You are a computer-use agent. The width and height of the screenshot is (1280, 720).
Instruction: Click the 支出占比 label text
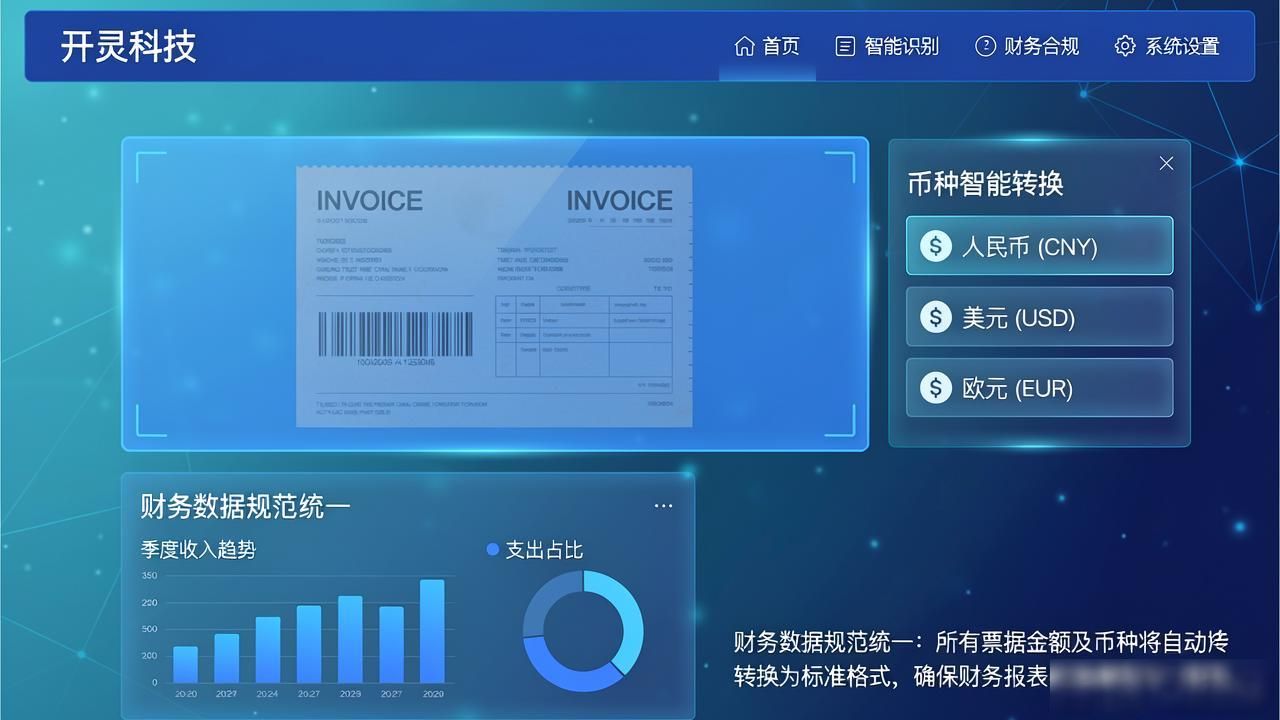[544, 549]
